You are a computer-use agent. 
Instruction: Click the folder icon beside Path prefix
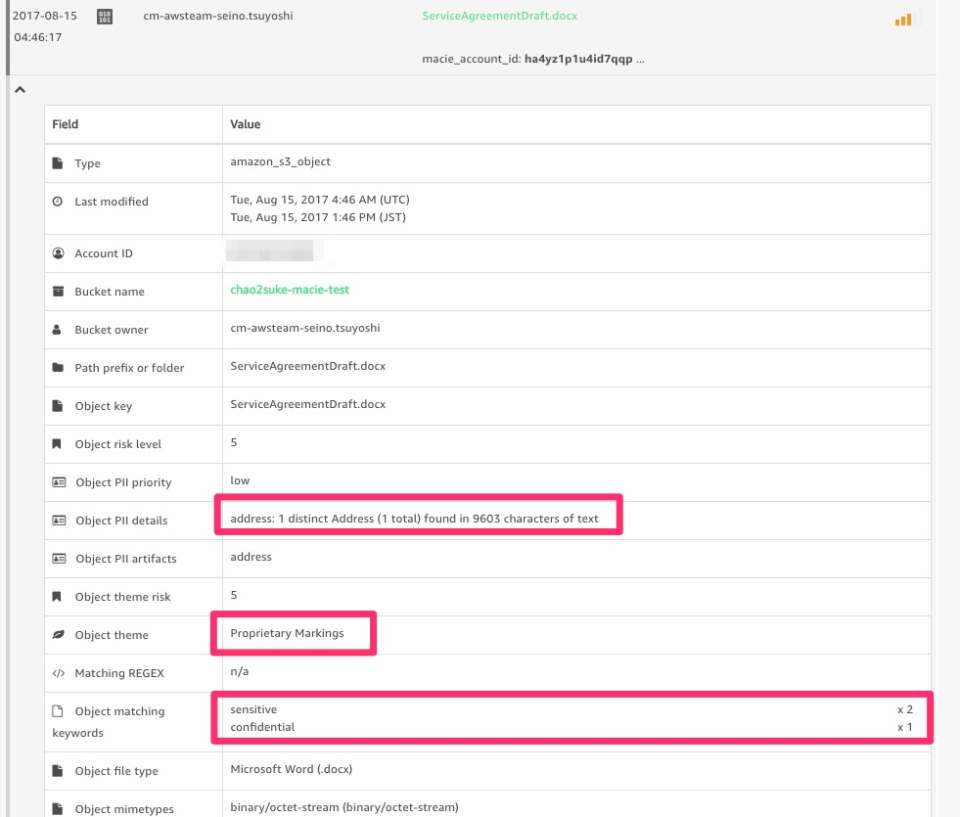pos(58,367)
